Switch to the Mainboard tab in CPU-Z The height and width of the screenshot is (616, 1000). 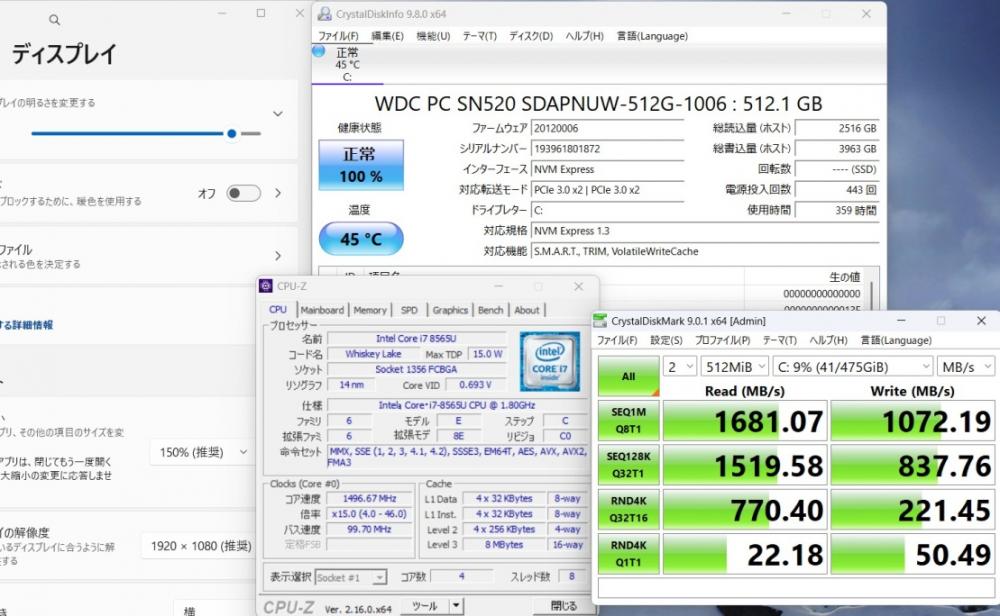point(322,310)
